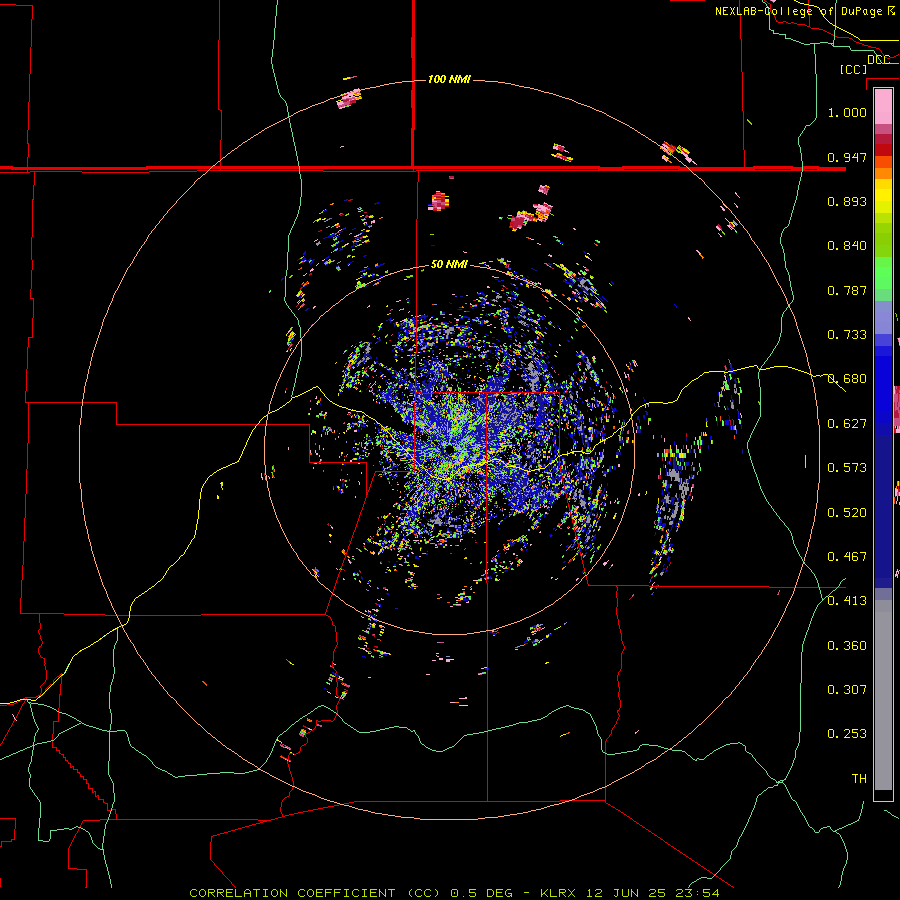Click the 0.467 scale value

(x=847, y=557)
